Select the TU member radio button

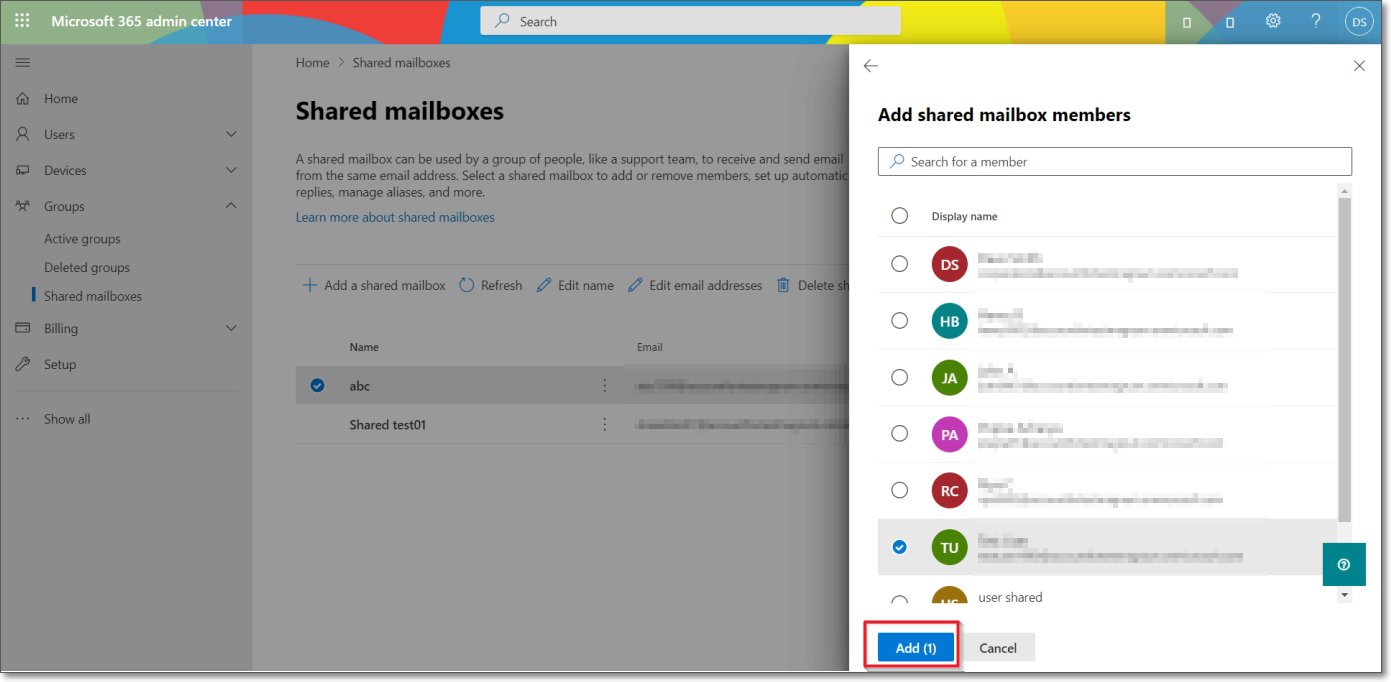pos(899,547)
